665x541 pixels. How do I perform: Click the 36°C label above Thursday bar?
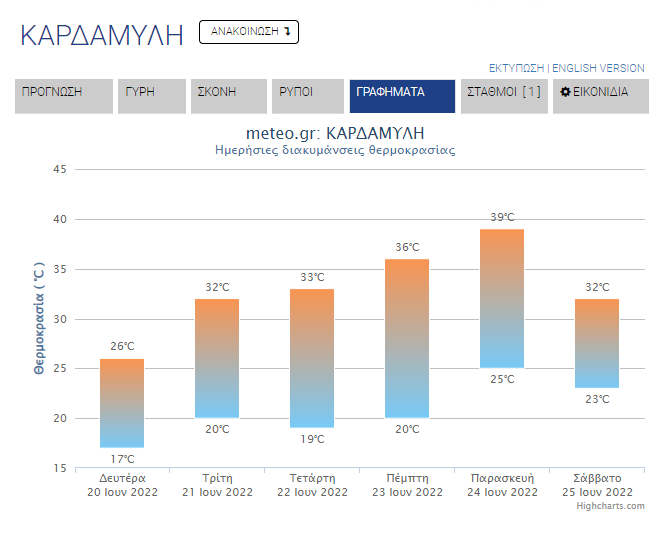click(x=408, y=247)
